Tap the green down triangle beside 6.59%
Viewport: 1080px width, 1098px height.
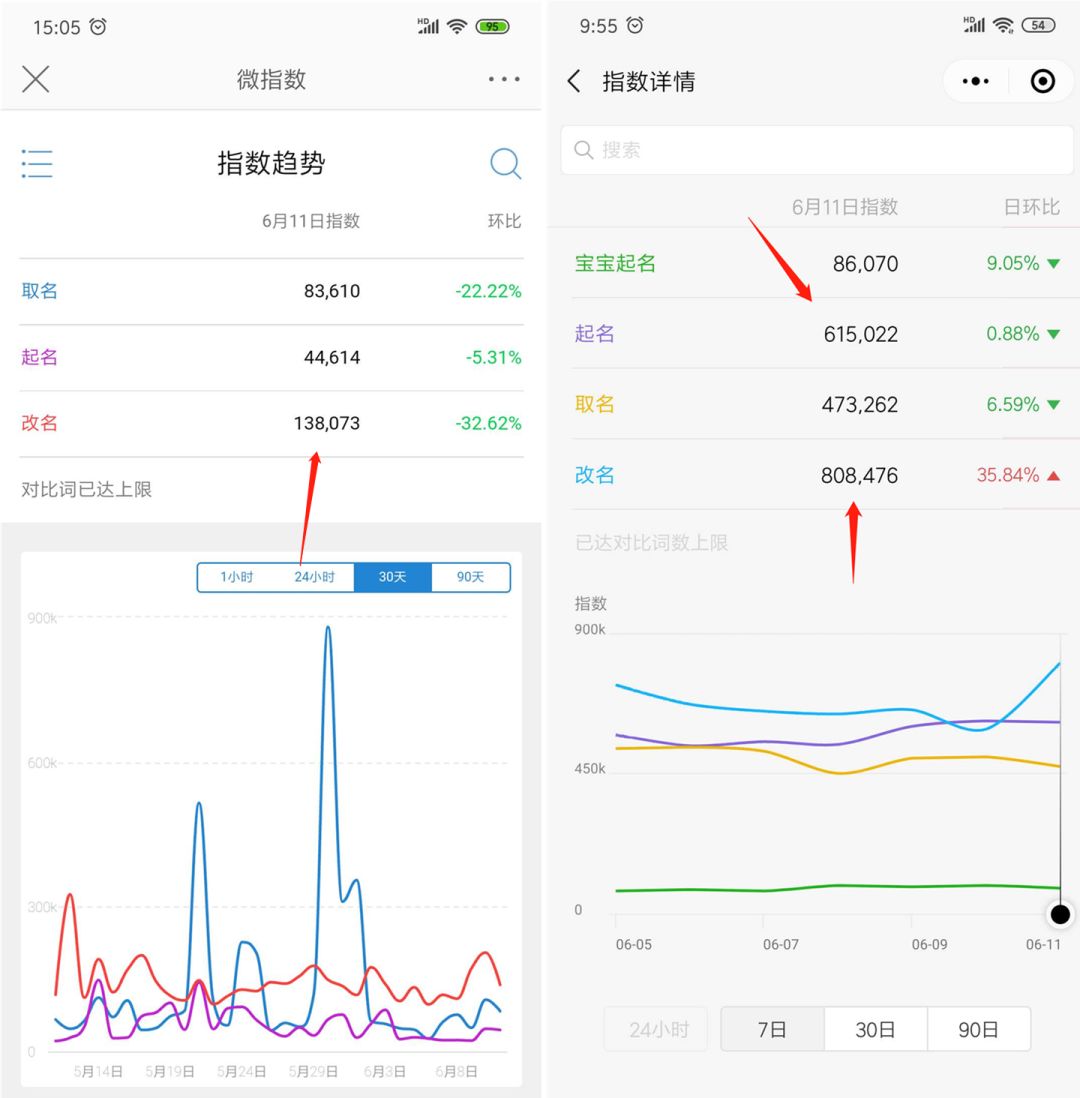coord(1053,405)
